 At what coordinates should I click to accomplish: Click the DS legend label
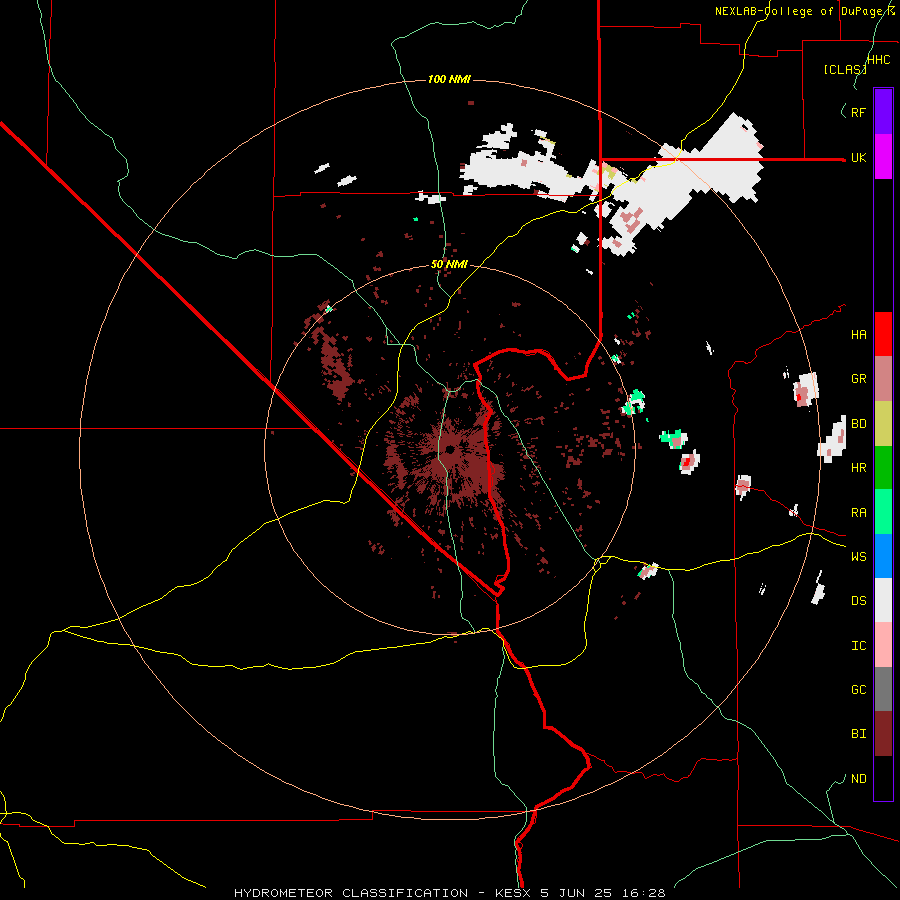click(858, 600)
